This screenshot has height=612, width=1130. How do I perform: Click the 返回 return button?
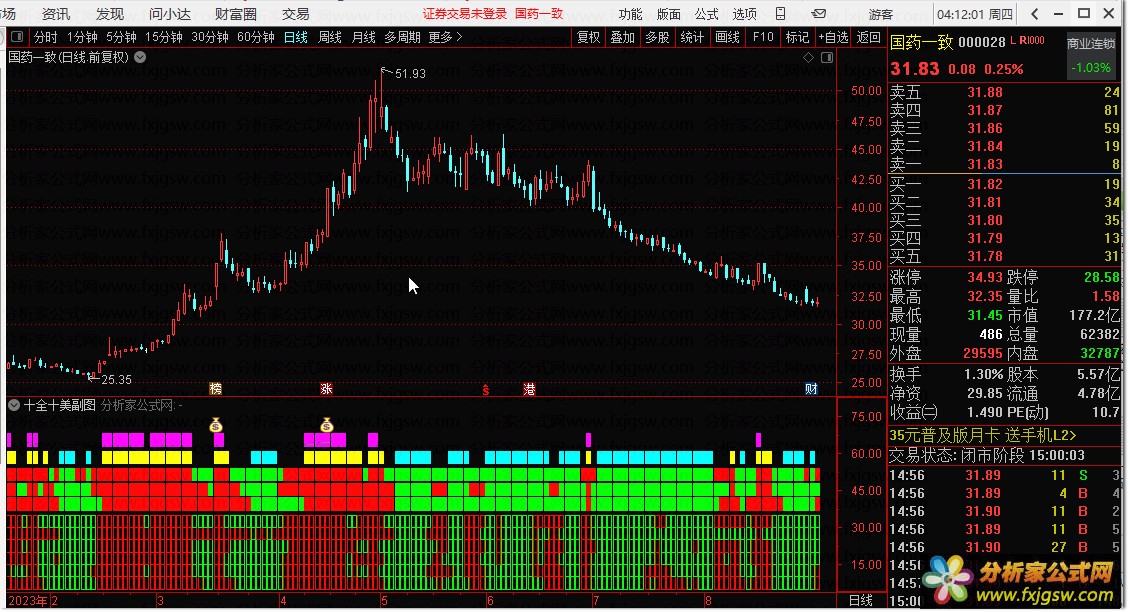868,37
